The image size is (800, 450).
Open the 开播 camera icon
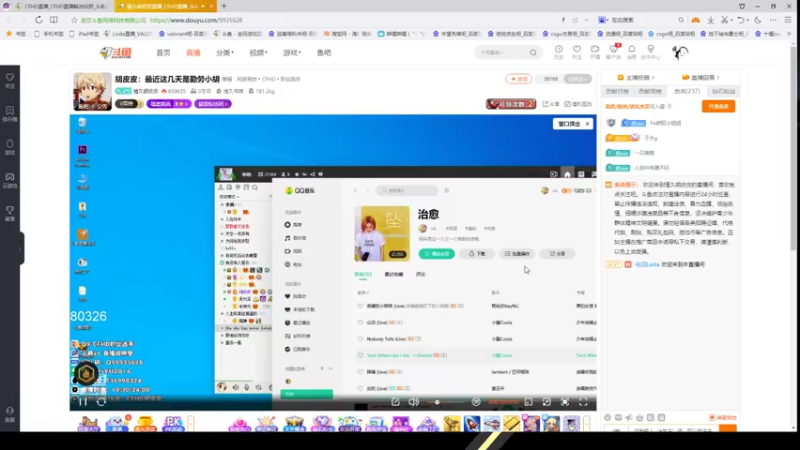tap(595, 52)
